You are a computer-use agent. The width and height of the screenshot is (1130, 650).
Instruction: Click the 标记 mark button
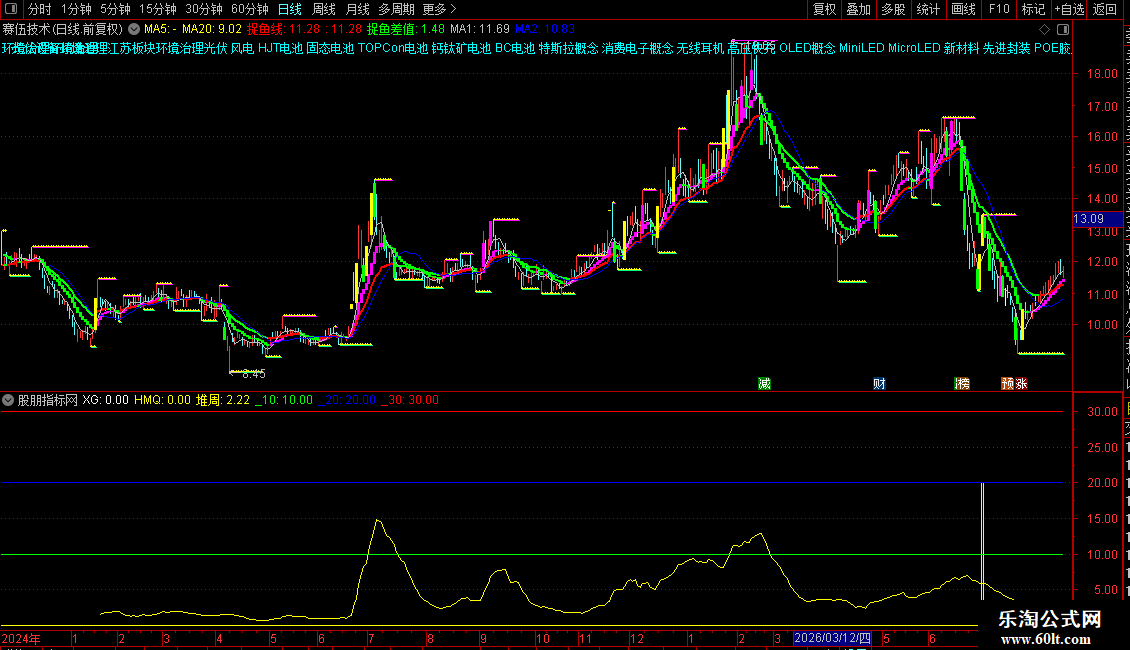tap(1033, 9)
